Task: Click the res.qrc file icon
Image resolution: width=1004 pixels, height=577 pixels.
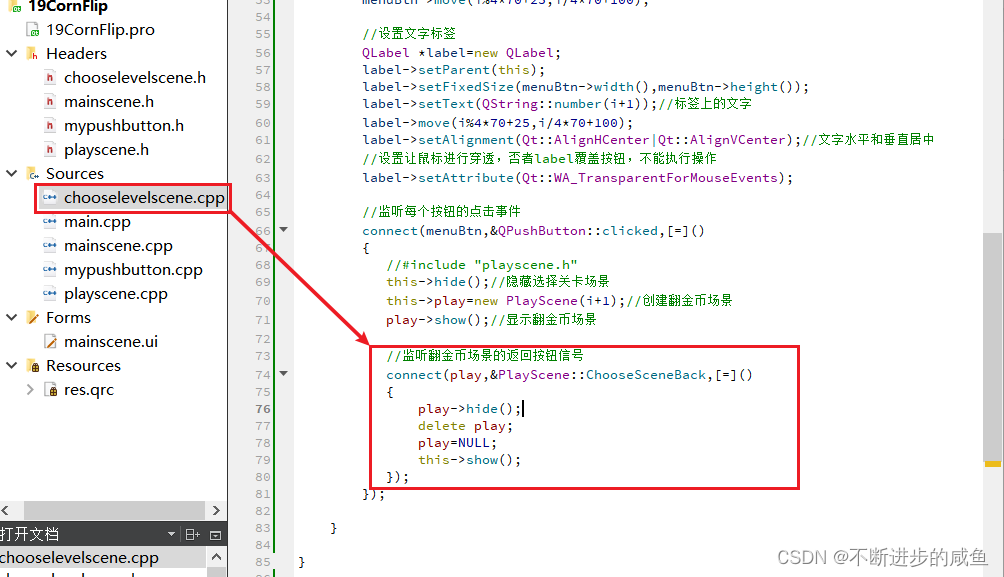Action: coord(51,389)
